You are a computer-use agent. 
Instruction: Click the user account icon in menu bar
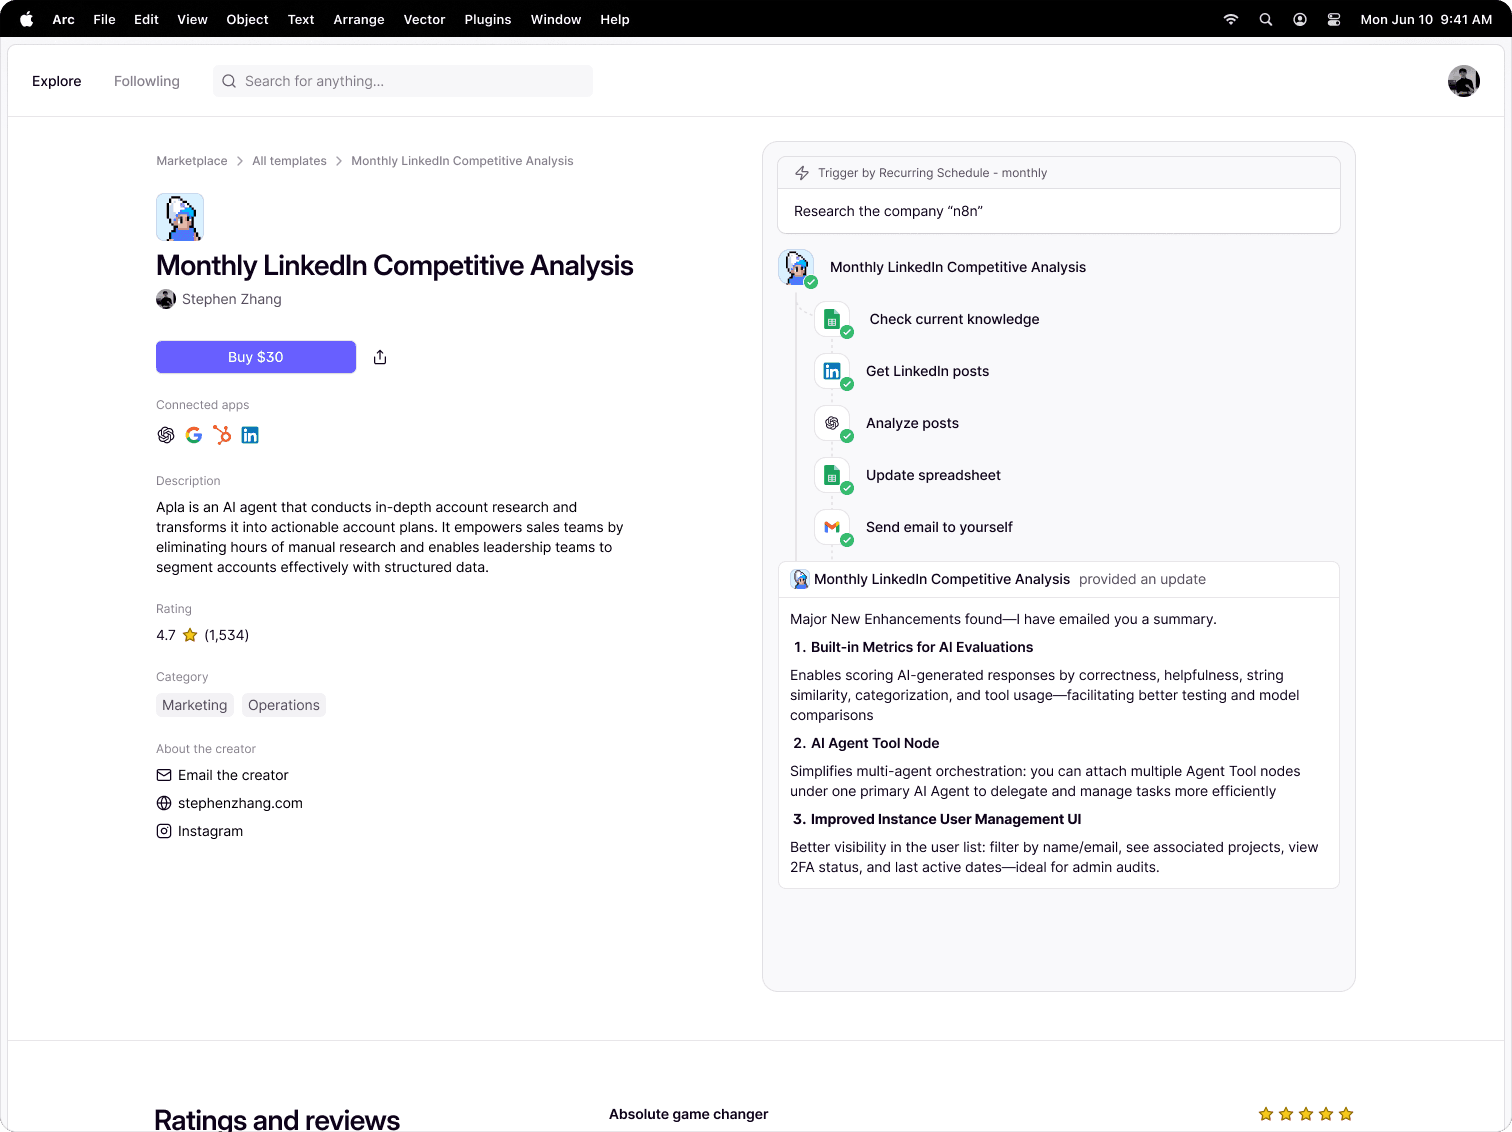[x=1300, y=19]
